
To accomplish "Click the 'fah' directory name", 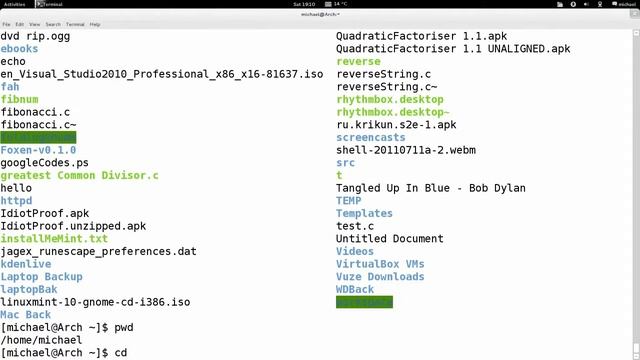I will pyautogui.click(x=10, y=87).
